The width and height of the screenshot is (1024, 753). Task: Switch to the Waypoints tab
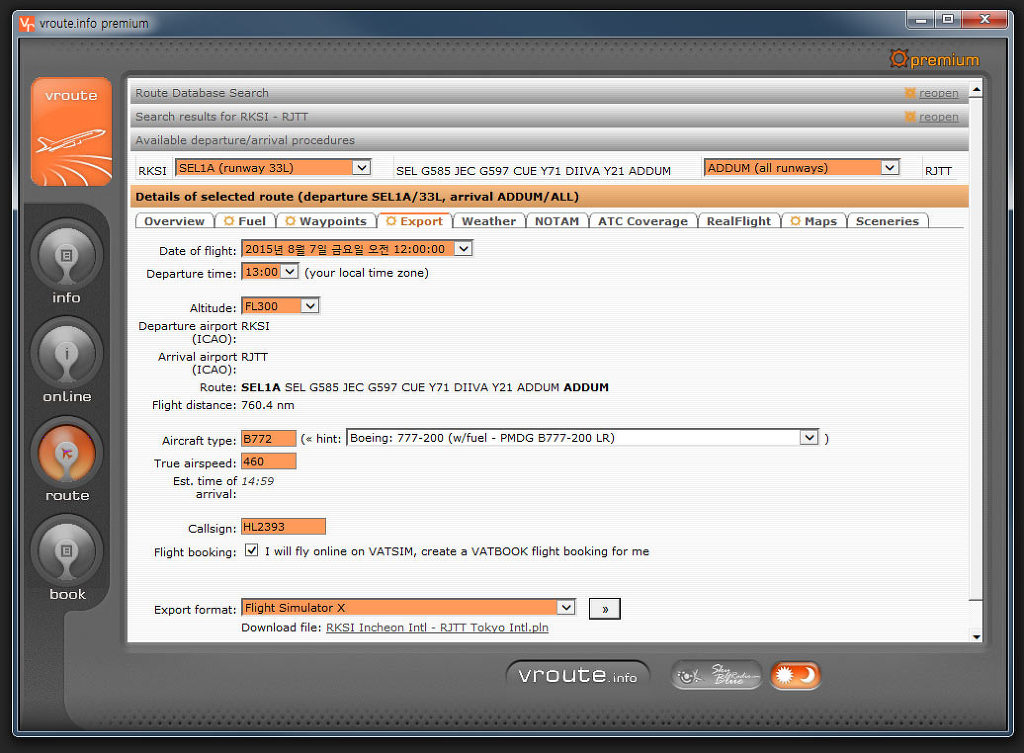327,221
